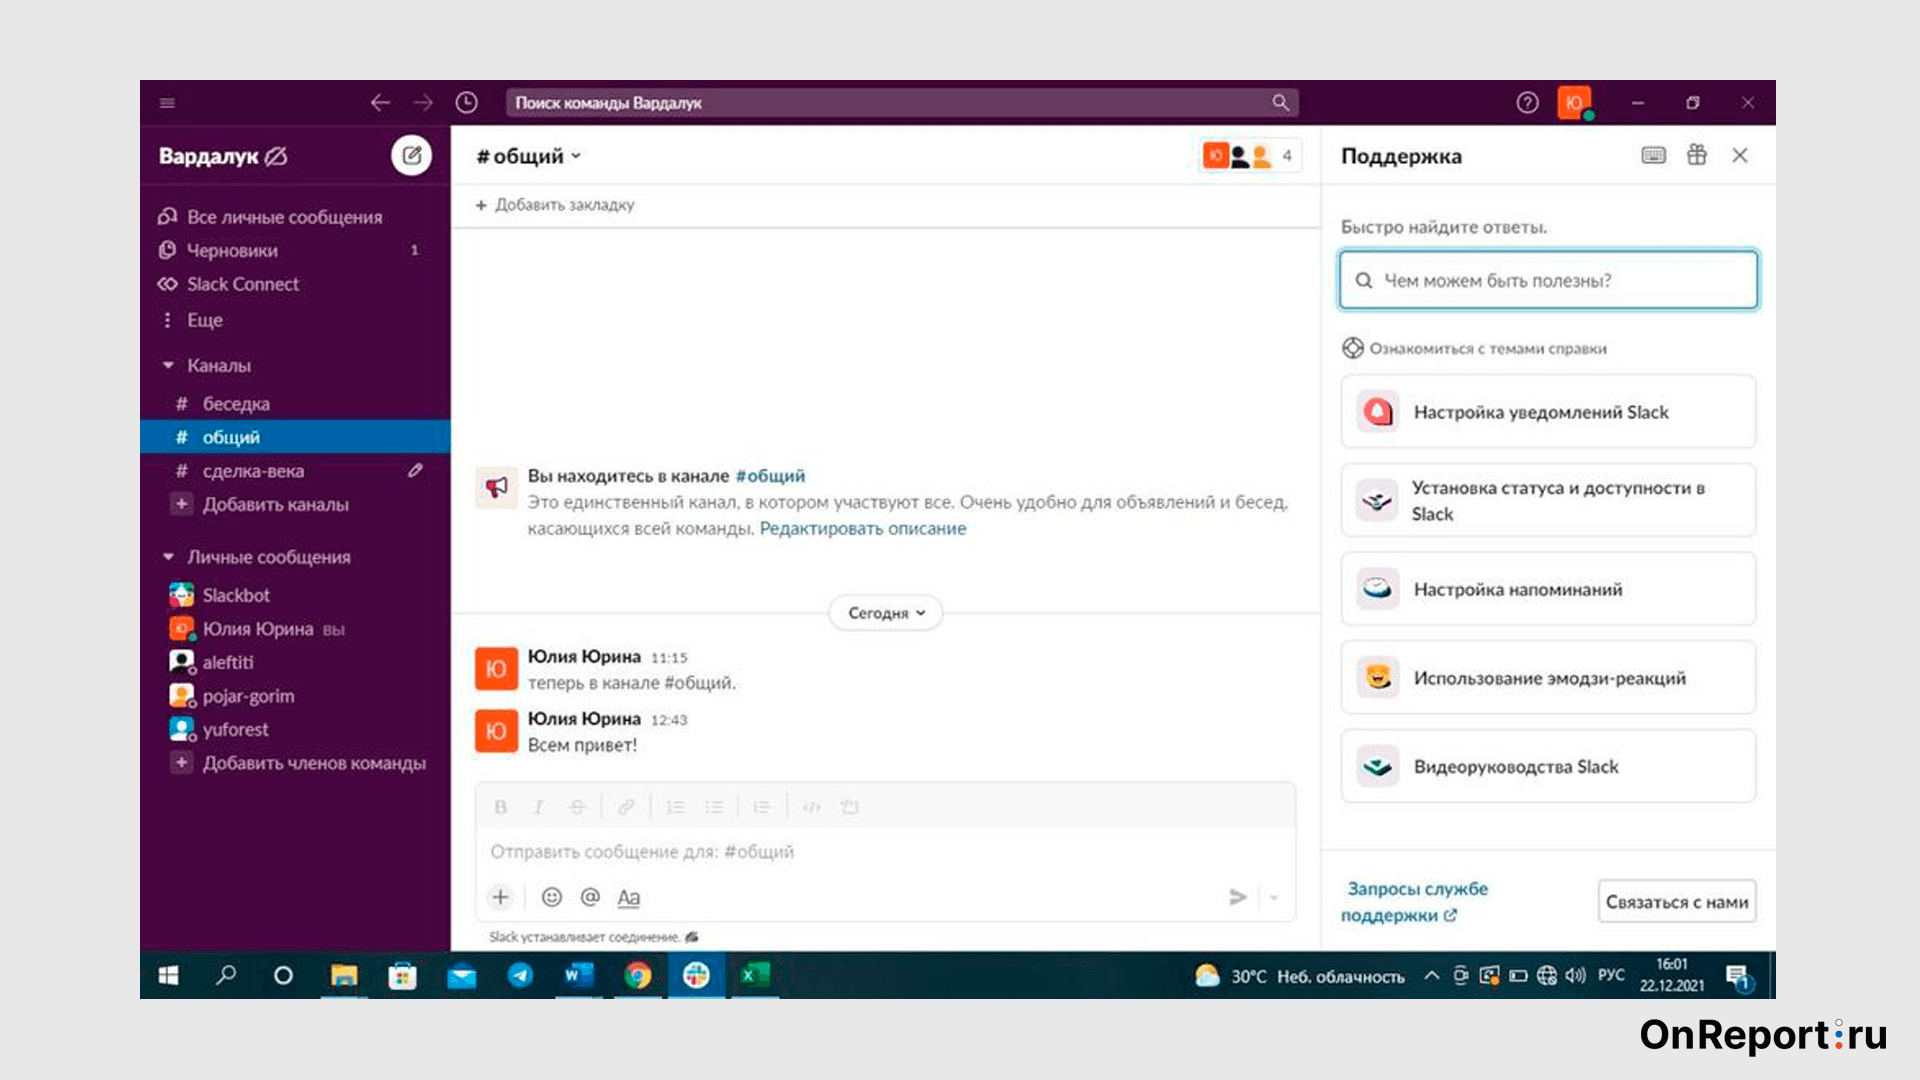Click the strikethrough formatting icon

click(x=576, y=807)
